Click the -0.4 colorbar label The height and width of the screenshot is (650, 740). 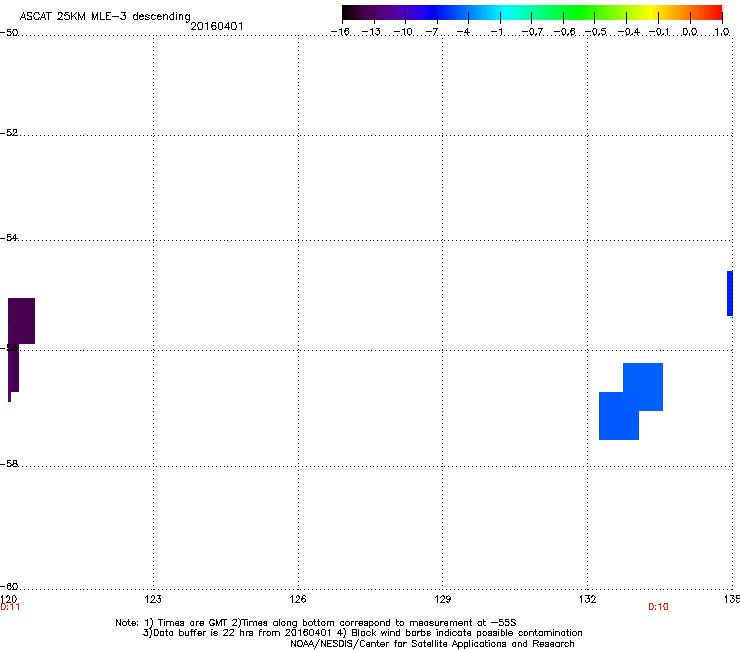click(629, 32)
